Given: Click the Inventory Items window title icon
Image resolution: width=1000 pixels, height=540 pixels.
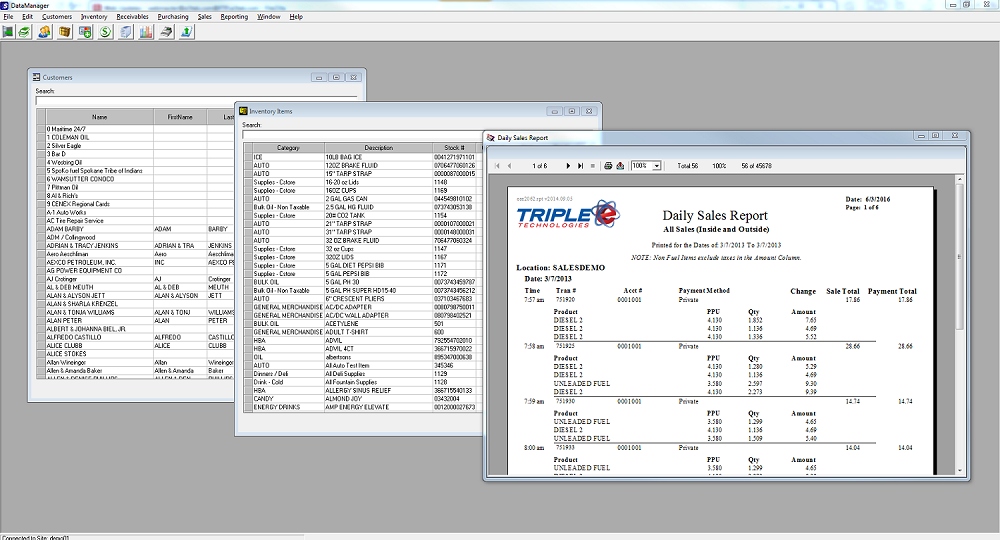Looking at the screenshot, I should (243, 111).
